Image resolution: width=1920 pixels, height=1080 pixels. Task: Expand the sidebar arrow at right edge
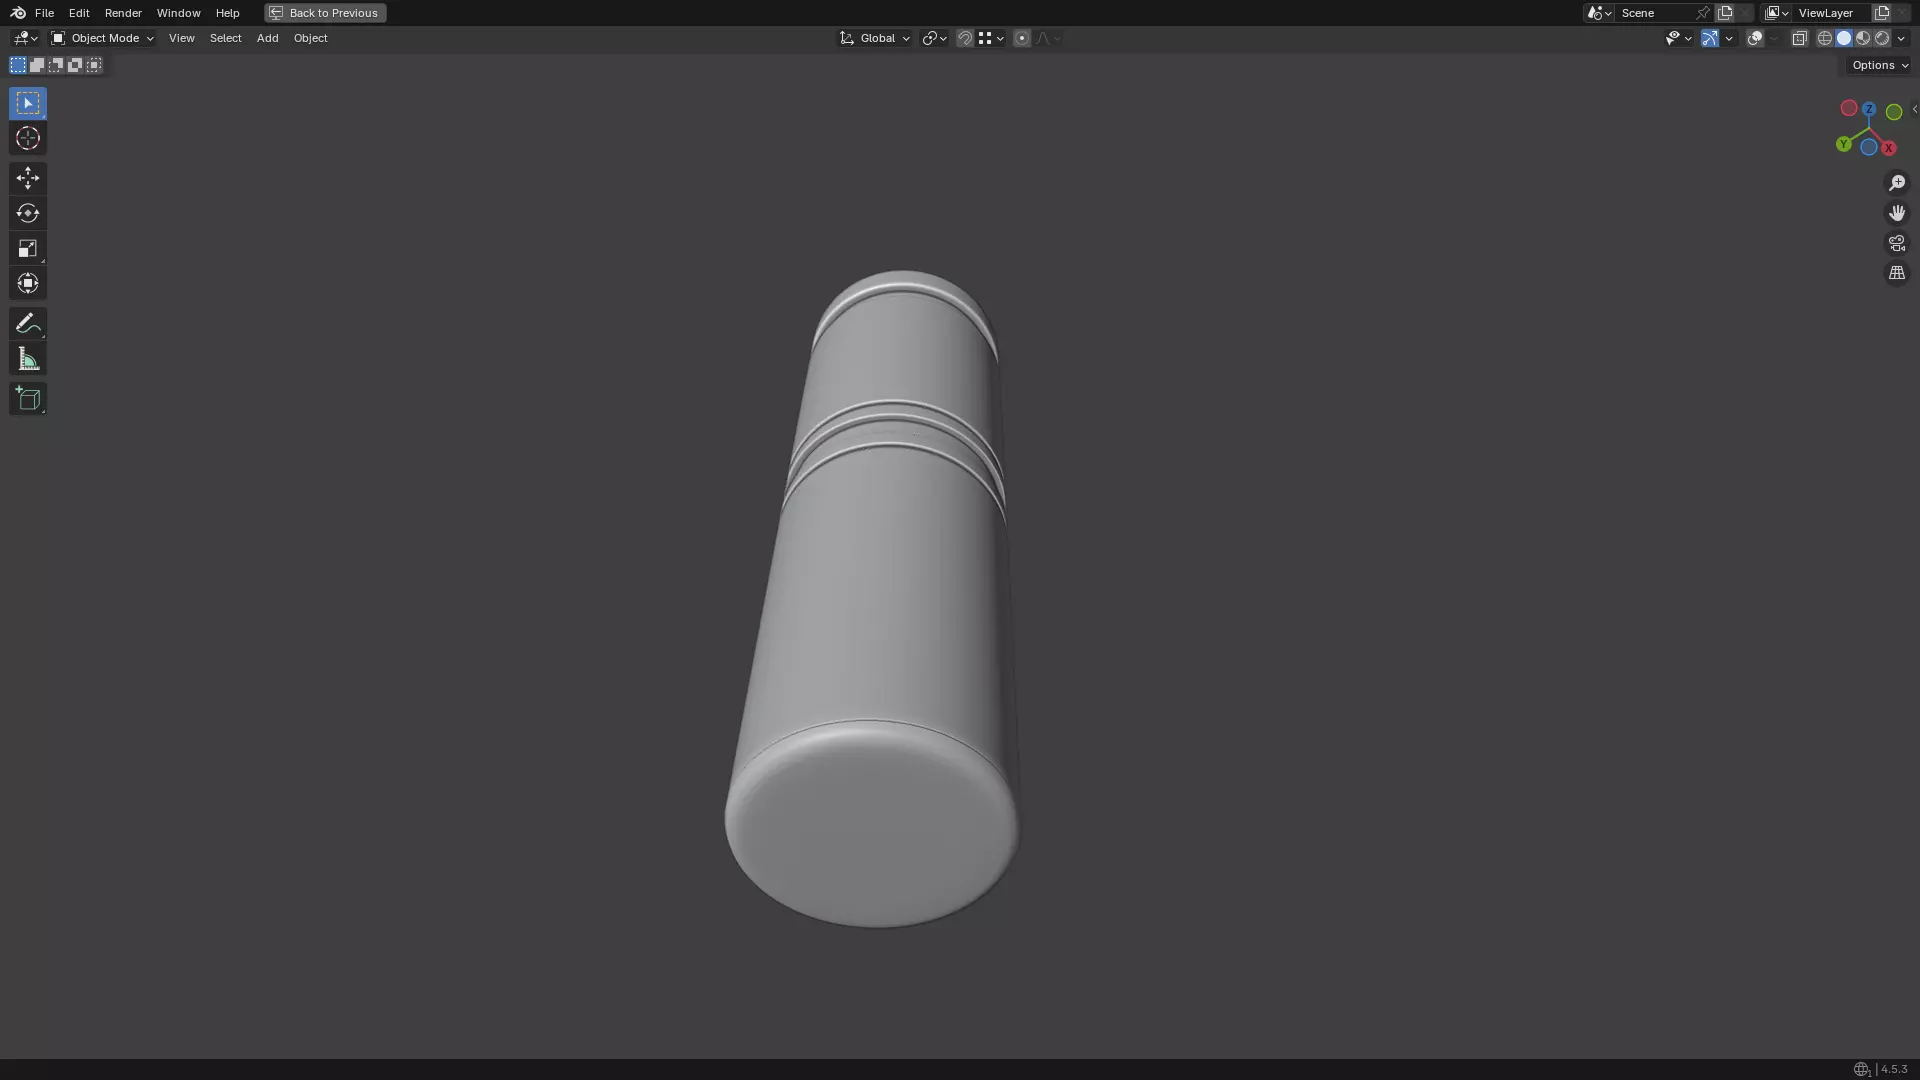click(1914, 110)
